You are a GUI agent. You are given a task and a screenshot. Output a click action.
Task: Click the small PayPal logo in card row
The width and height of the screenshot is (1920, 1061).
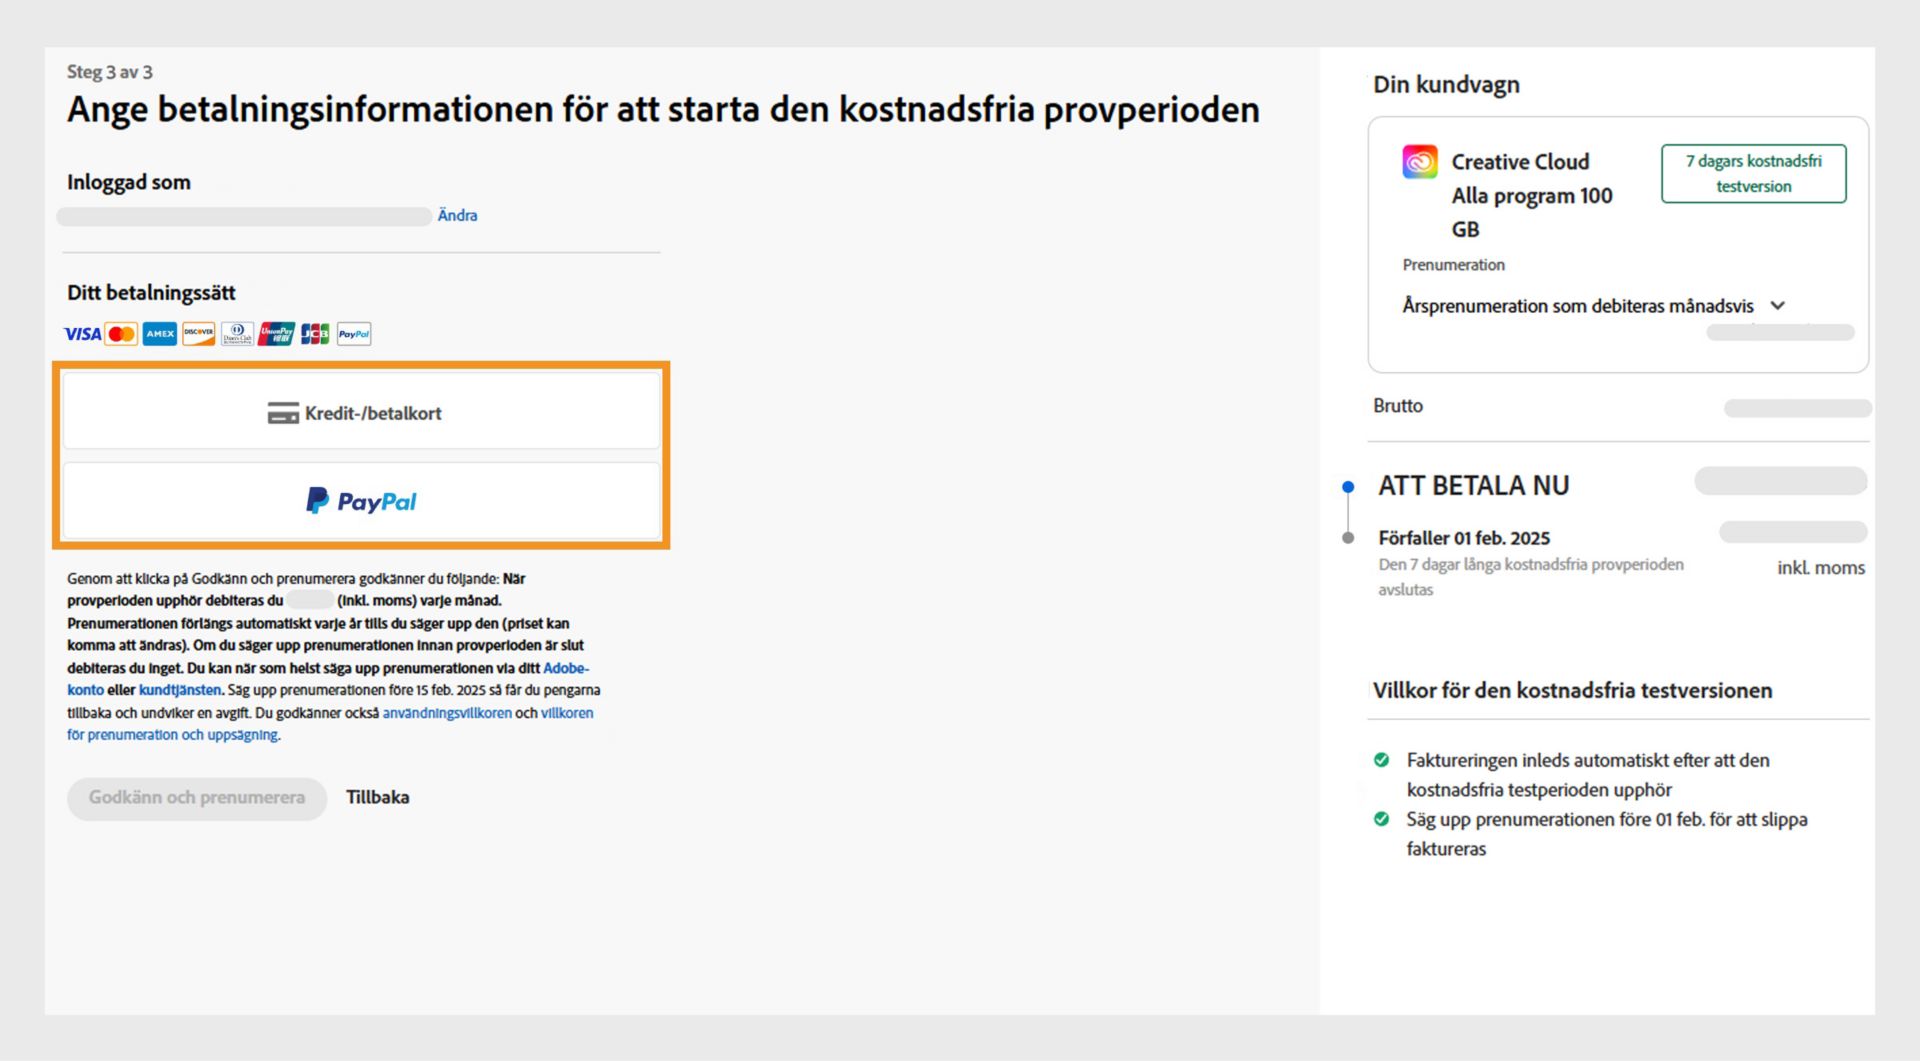[x=354, y=334]
